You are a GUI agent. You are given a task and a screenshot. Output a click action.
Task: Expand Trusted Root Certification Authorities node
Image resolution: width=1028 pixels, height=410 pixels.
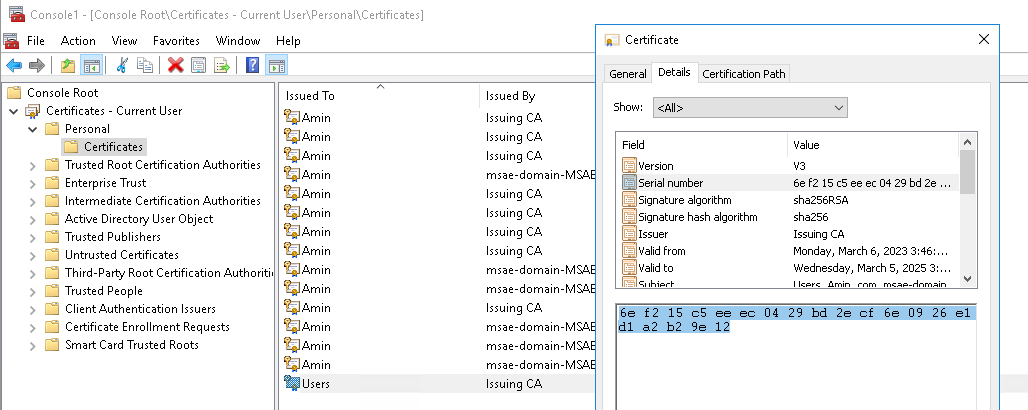(x=33, y=165)
